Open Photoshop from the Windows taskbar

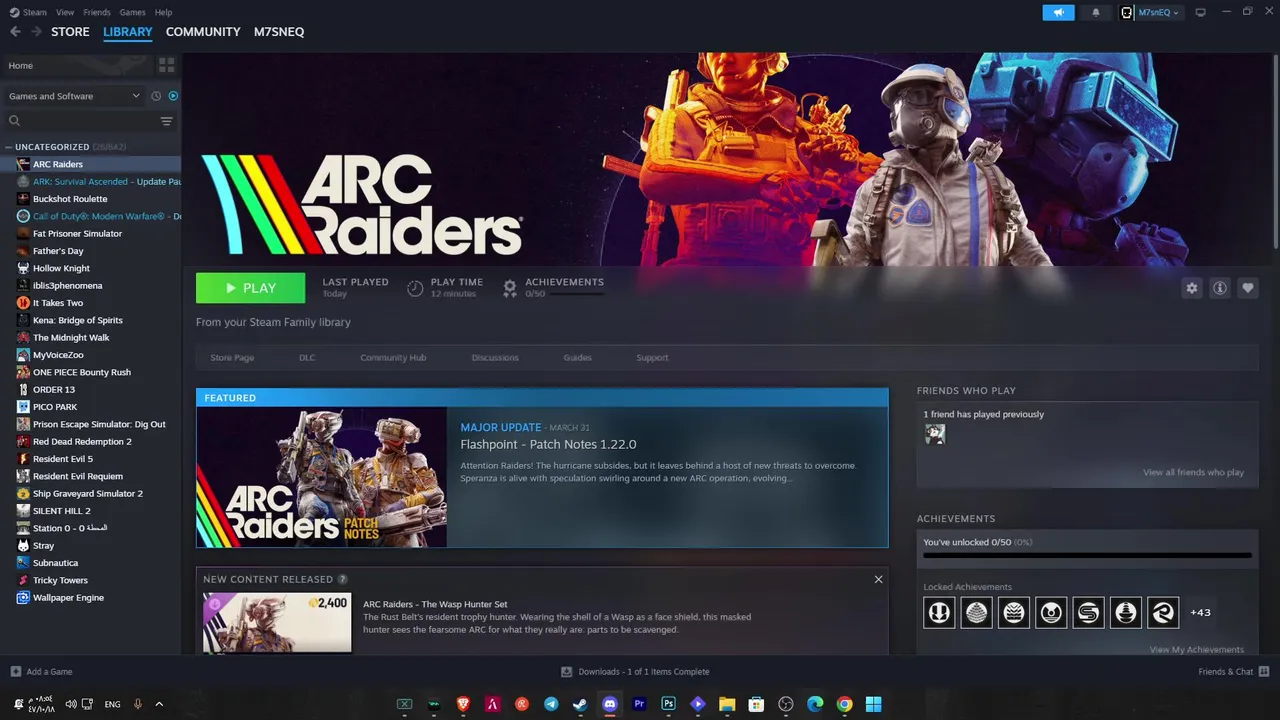click(668, 704)
